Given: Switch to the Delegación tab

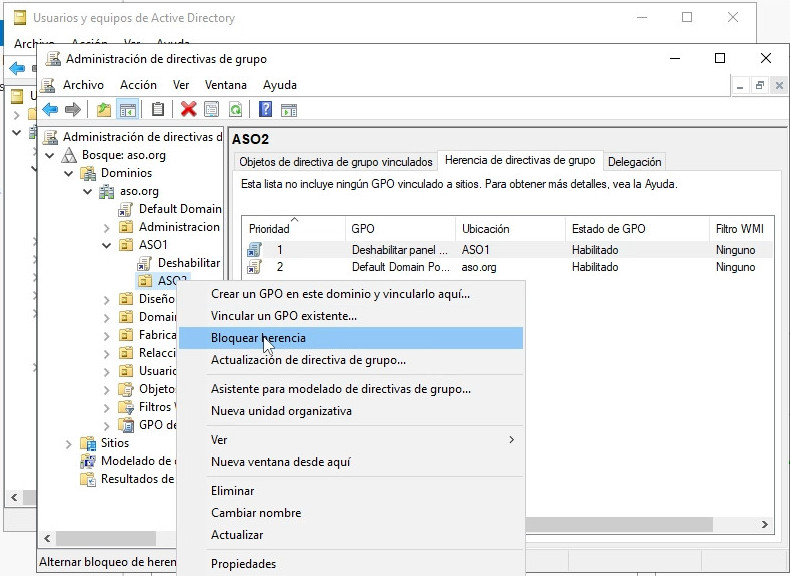Looking at the screenshot, I should point(634,162).
